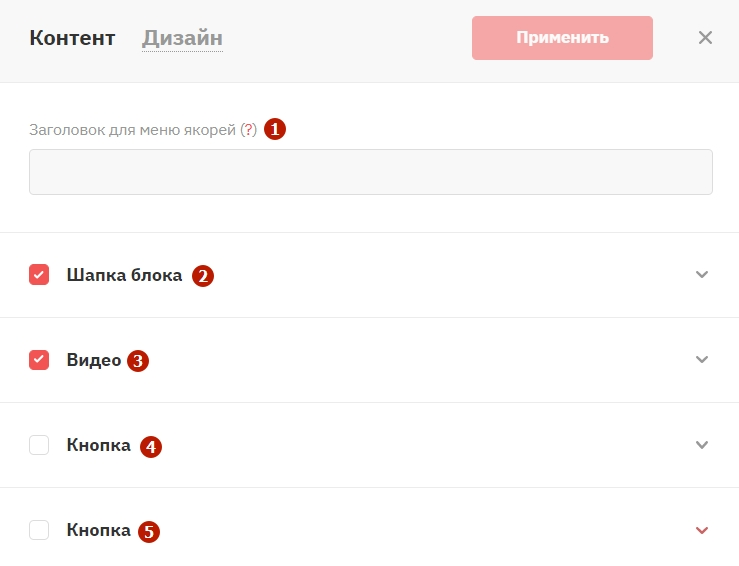739x566 pixels.
Task: Click the question mark help hint
Action: coord(248,129)
